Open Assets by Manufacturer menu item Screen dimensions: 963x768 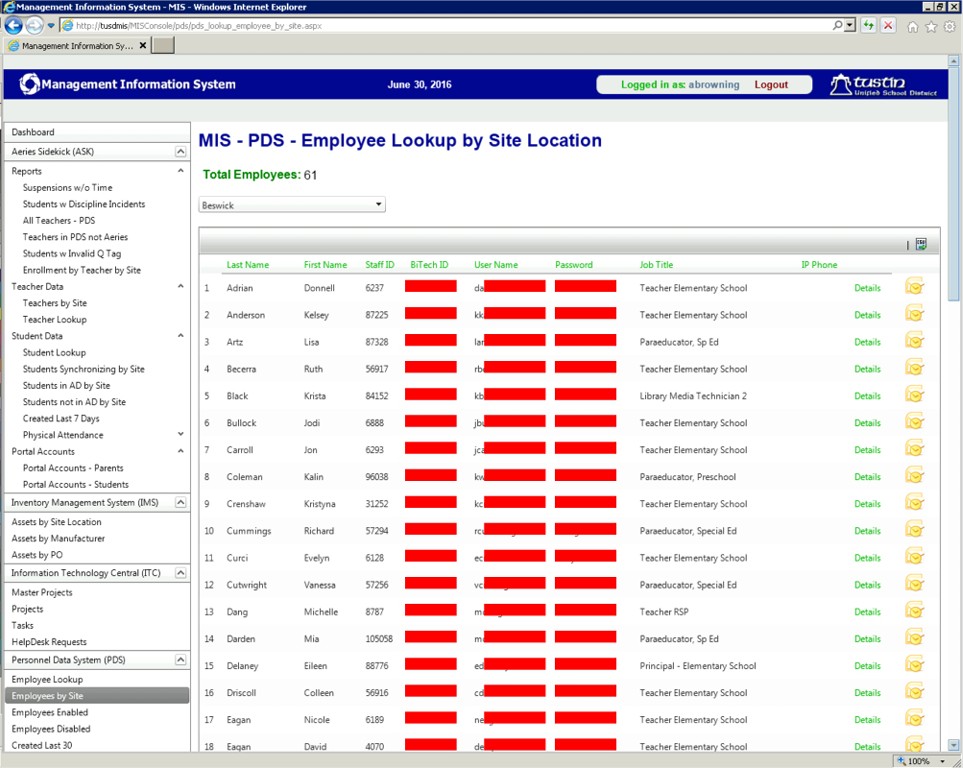click(58, 538)
